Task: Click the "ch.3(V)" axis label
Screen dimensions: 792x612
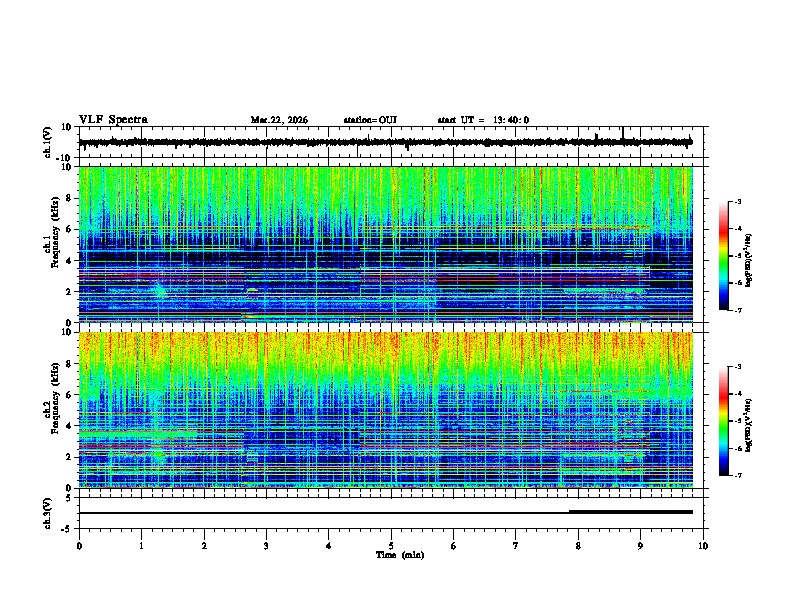Action: pos(48,514)
